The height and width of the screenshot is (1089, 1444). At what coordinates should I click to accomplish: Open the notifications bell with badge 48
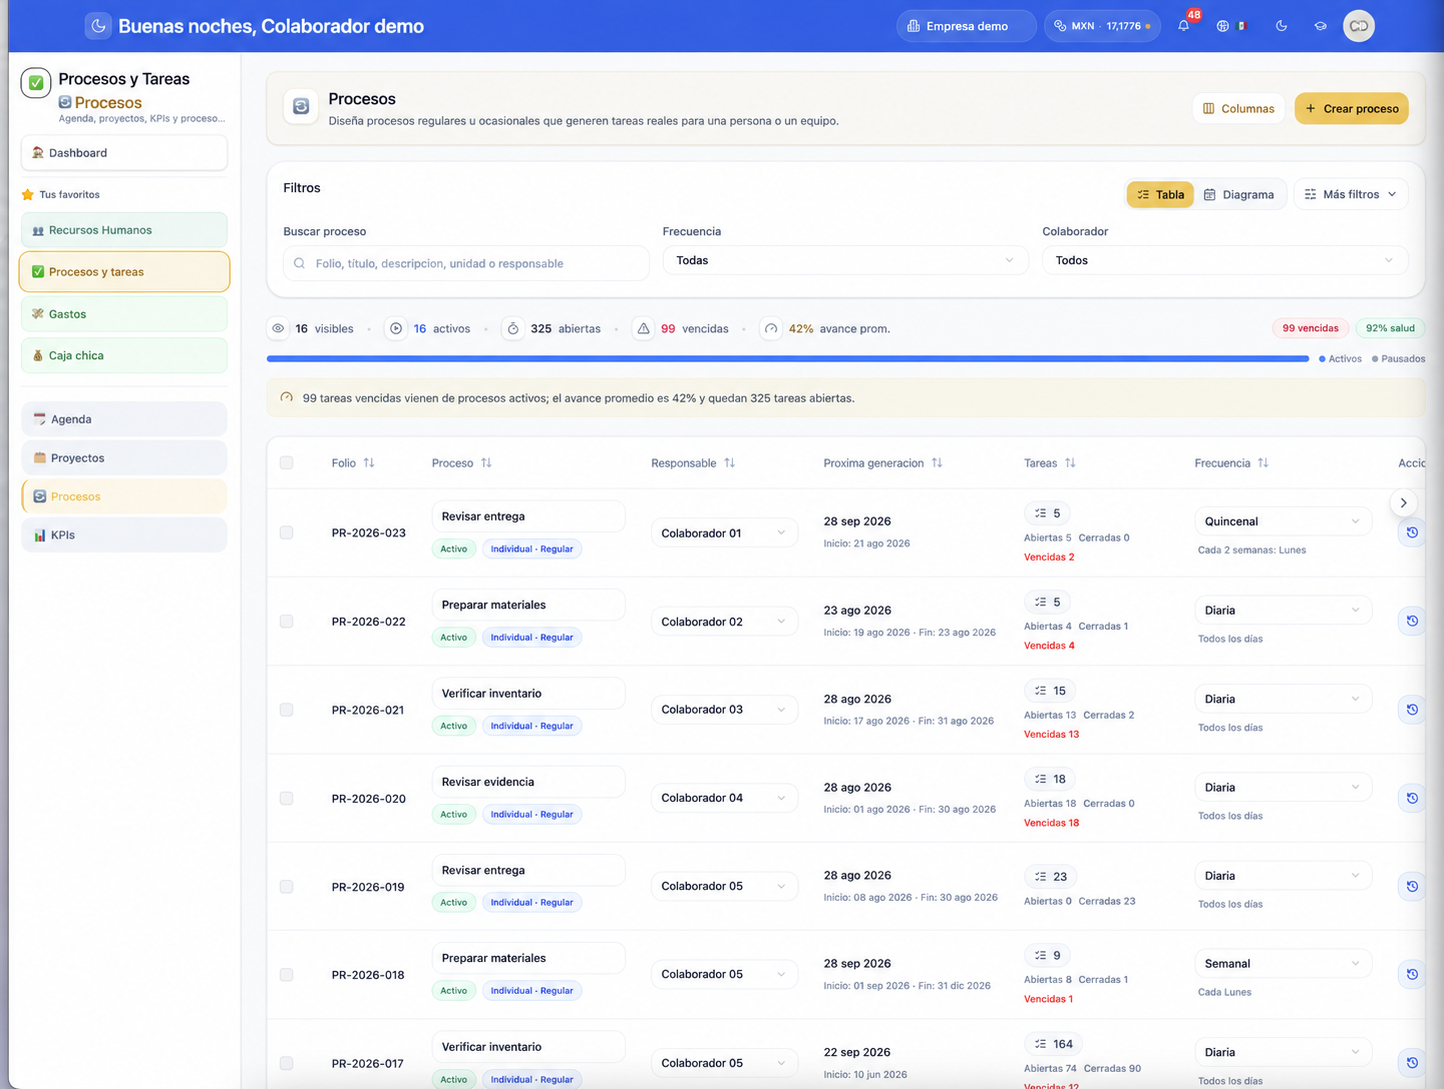(x=1184, y=26)
